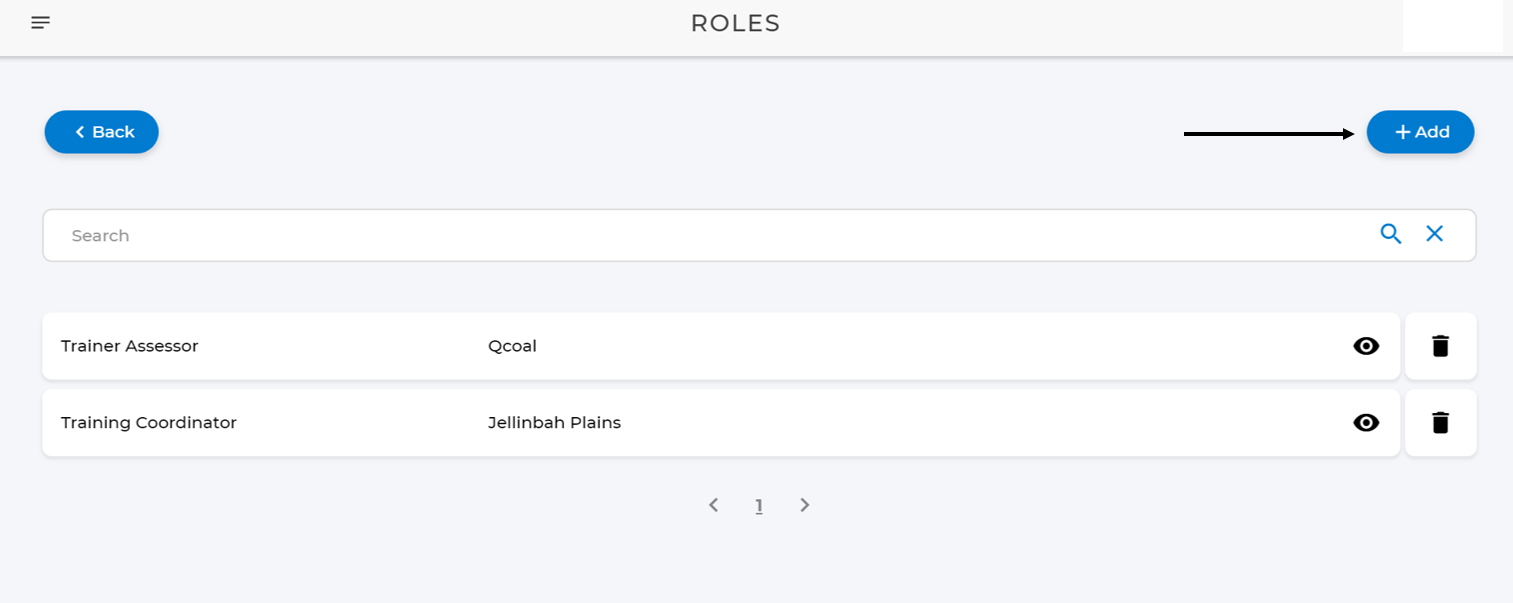Select the Training Coordinator role name

149,423
